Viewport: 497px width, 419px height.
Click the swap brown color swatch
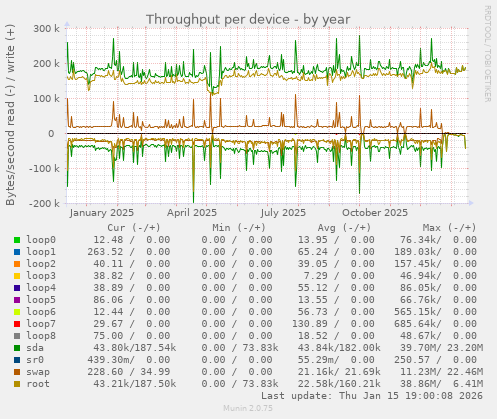point(17,372)
